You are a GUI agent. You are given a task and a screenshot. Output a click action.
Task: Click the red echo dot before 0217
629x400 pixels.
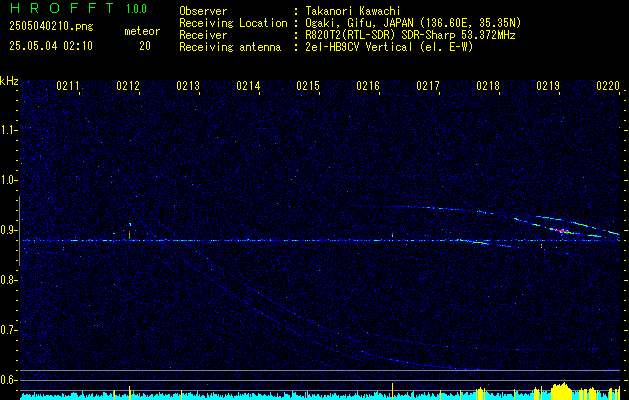(x=392, y=235)
